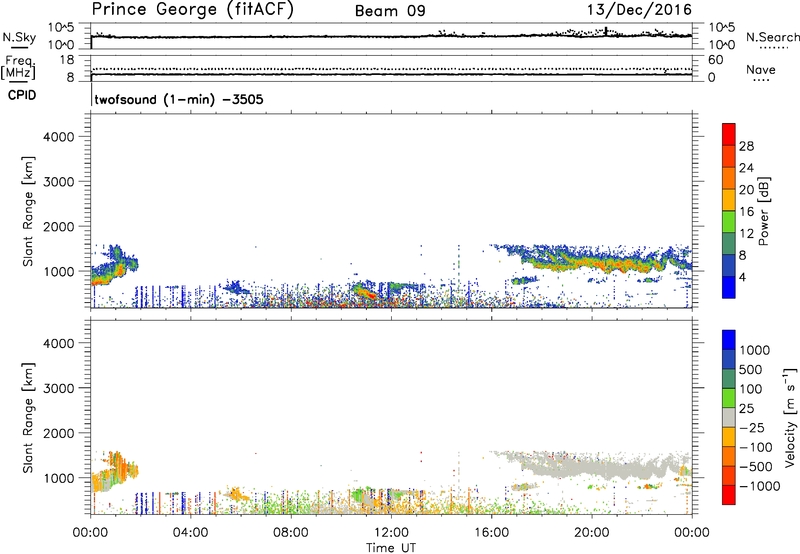Viewport: 800px width, 554px height.
Task: Click the 'Beam 09' label
Action: [390, 11]
